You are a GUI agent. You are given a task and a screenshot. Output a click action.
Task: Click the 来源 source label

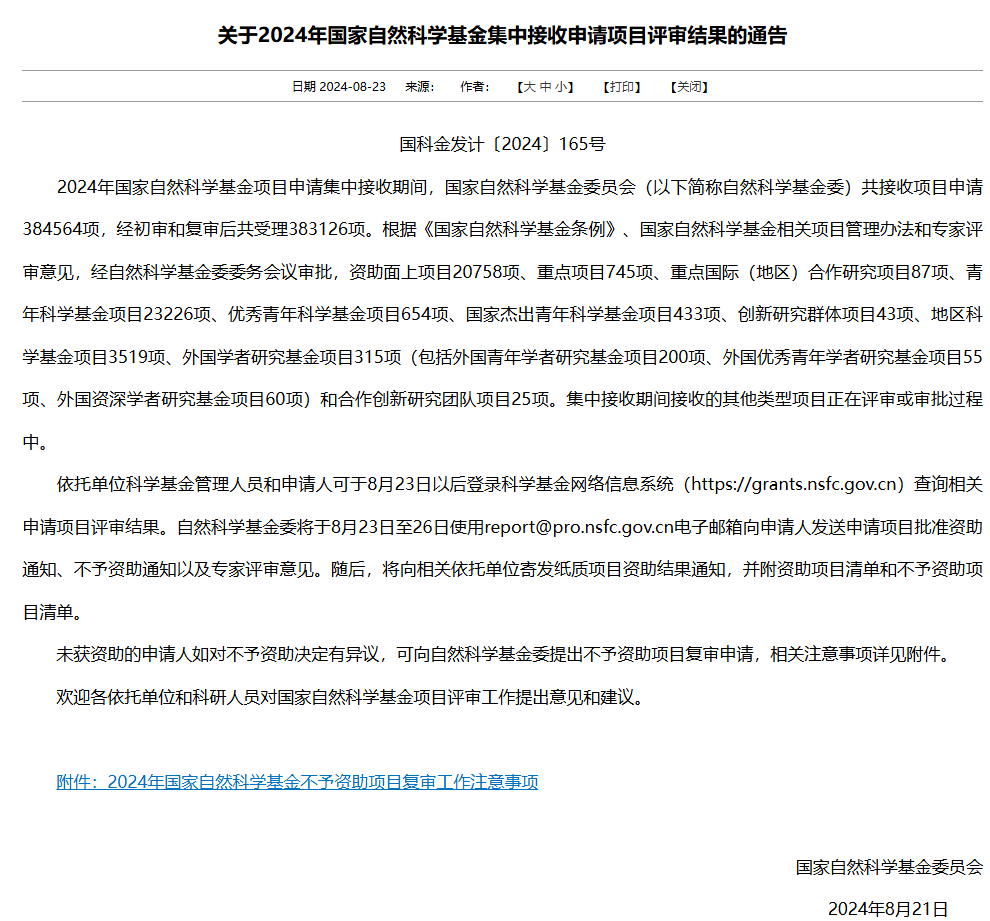tap(419, 87)
